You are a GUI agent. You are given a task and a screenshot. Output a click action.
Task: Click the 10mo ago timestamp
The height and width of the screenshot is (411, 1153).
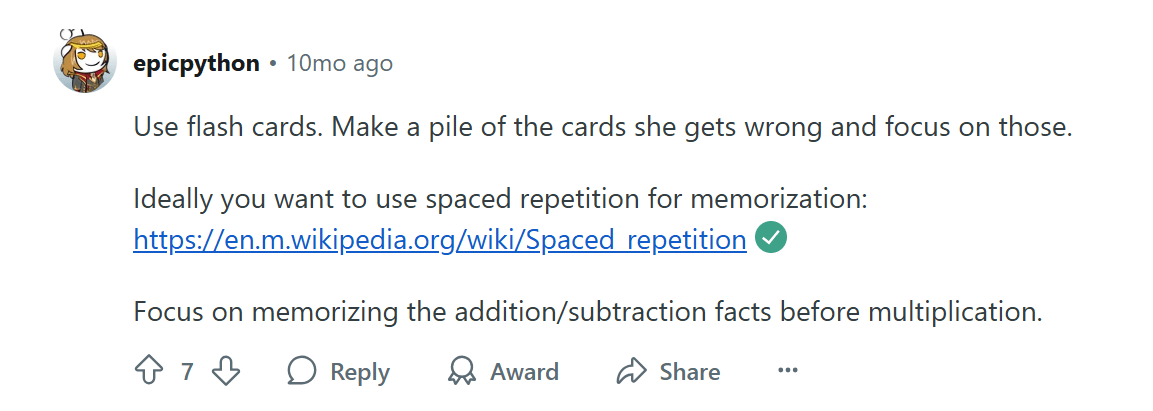(340, 64)
